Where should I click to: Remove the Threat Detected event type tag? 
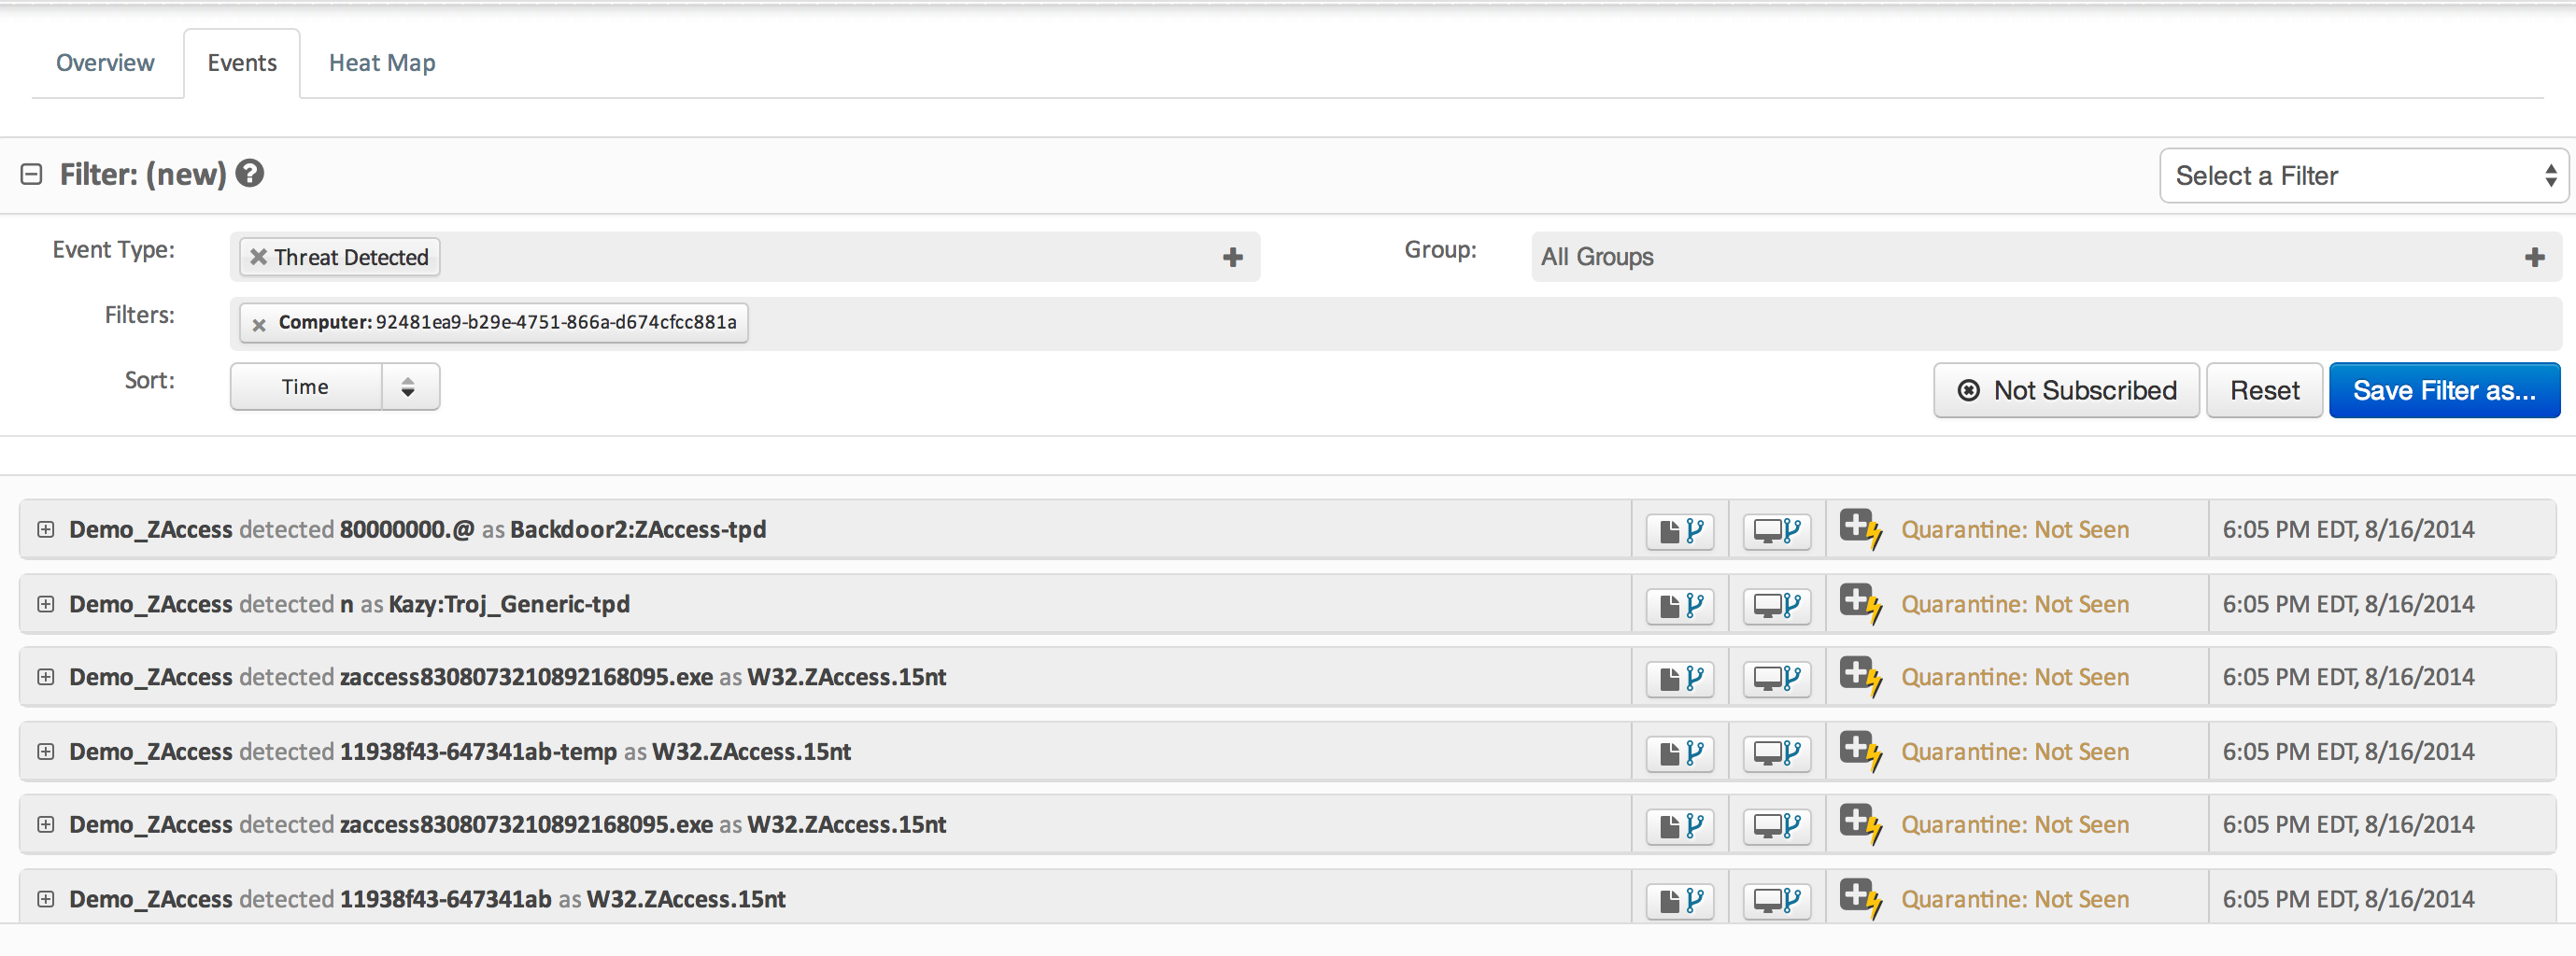click(258, 257)
